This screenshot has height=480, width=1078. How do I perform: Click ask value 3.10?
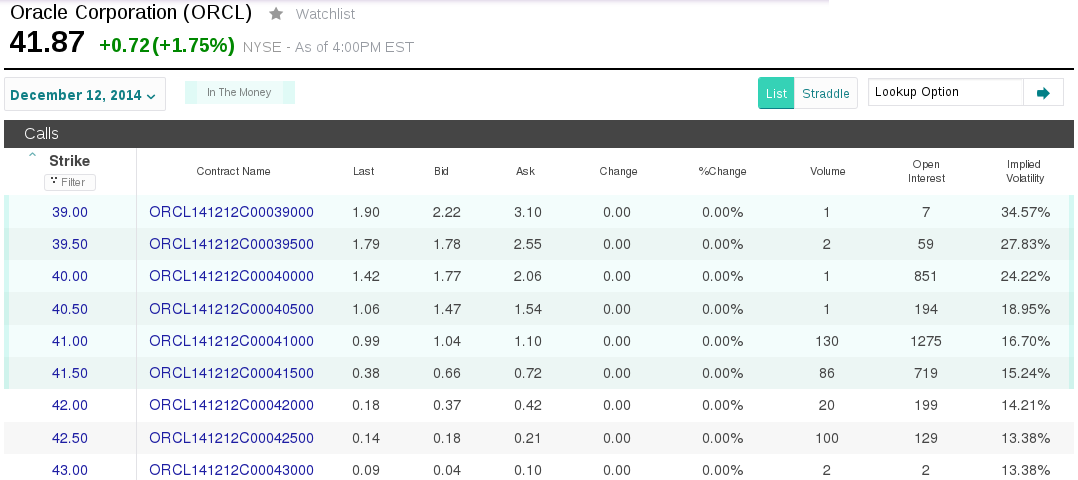(528, 212)
